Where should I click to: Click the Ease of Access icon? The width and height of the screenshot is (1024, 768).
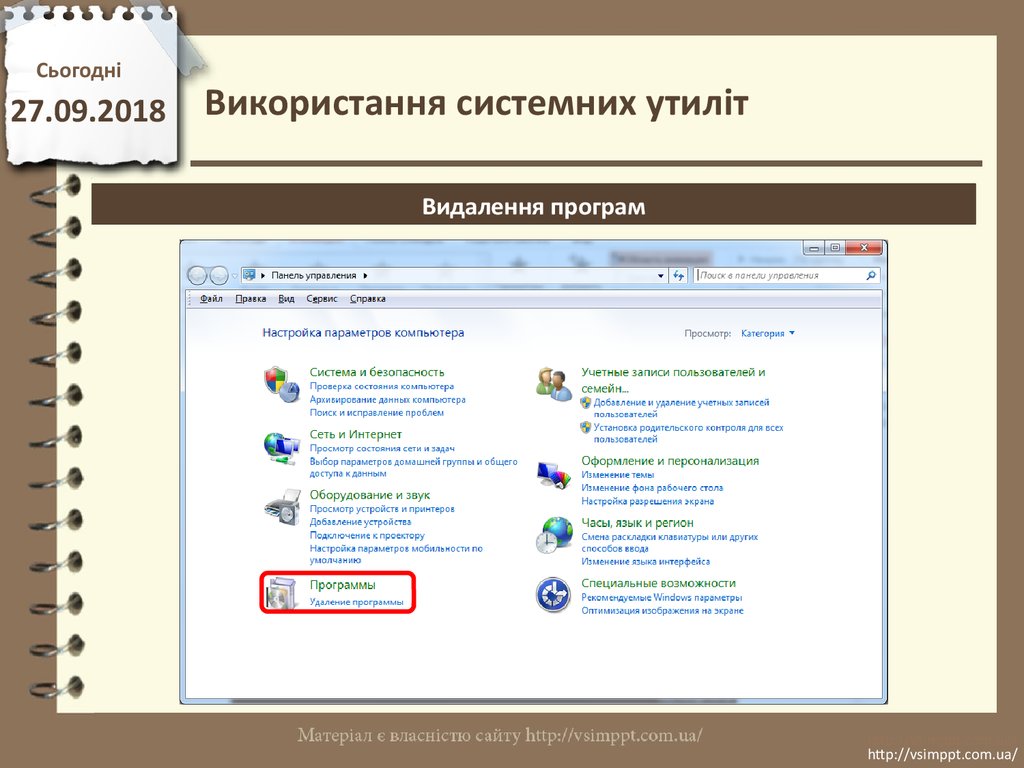[553, 595]
